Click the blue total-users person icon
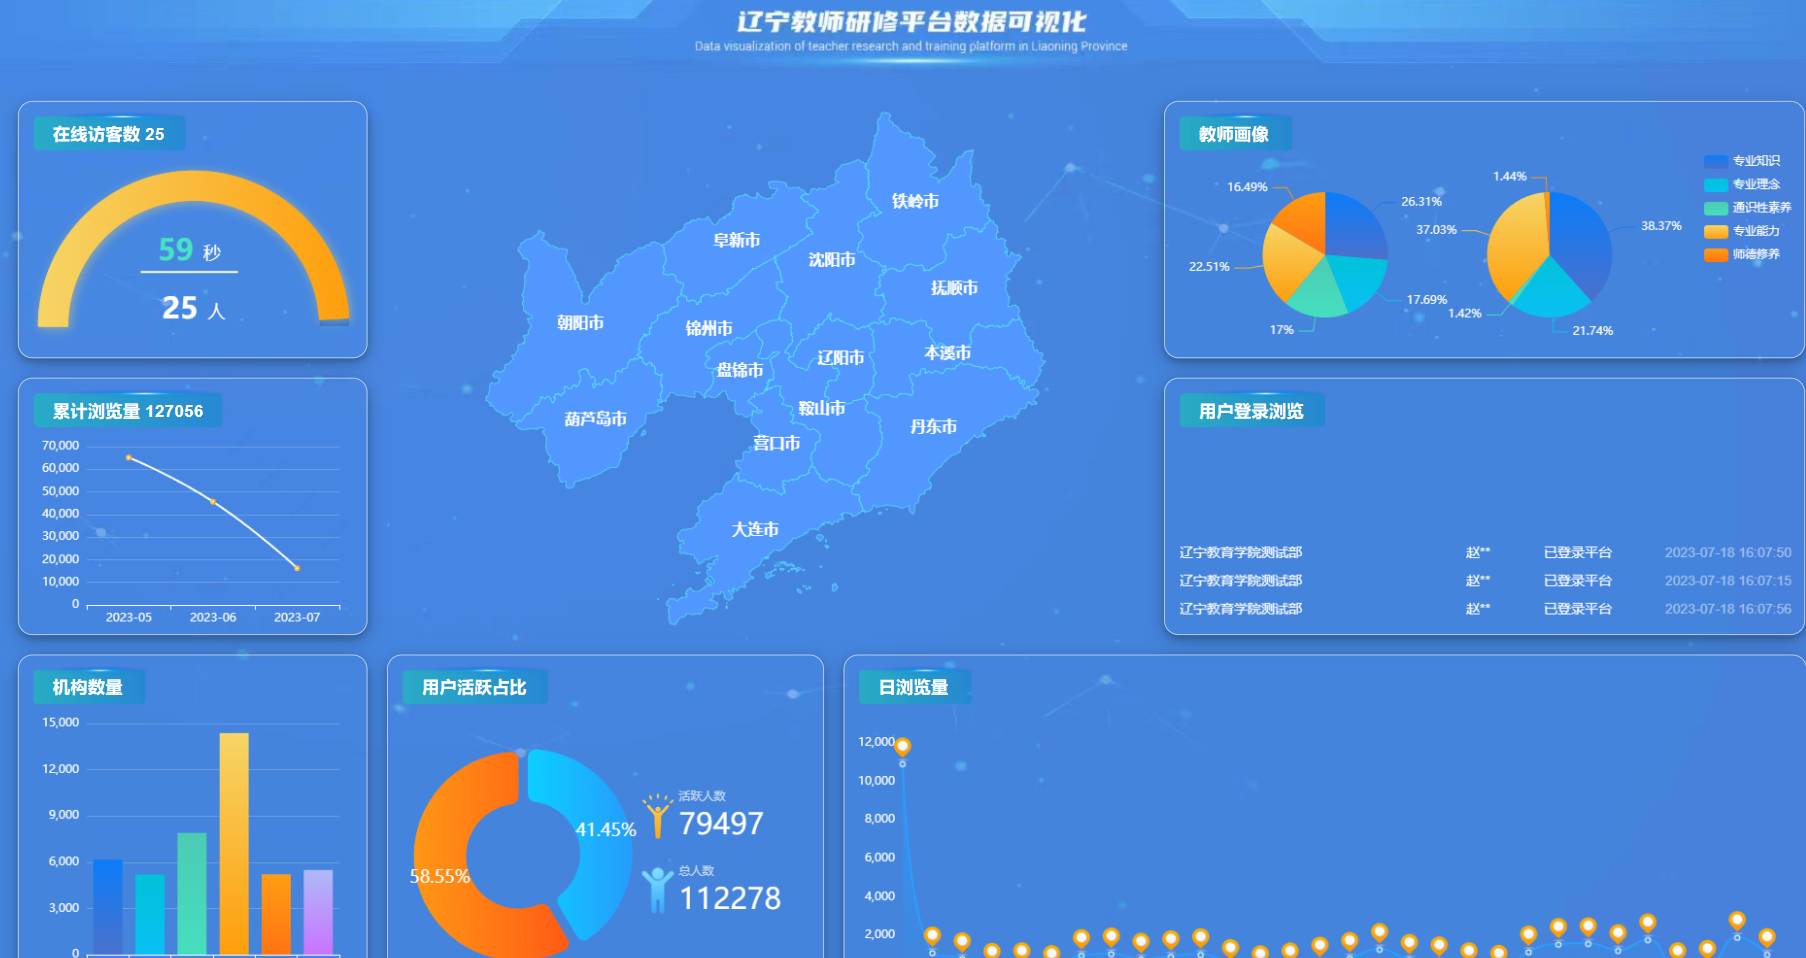The image size is (1806, 958). point(657,889)
